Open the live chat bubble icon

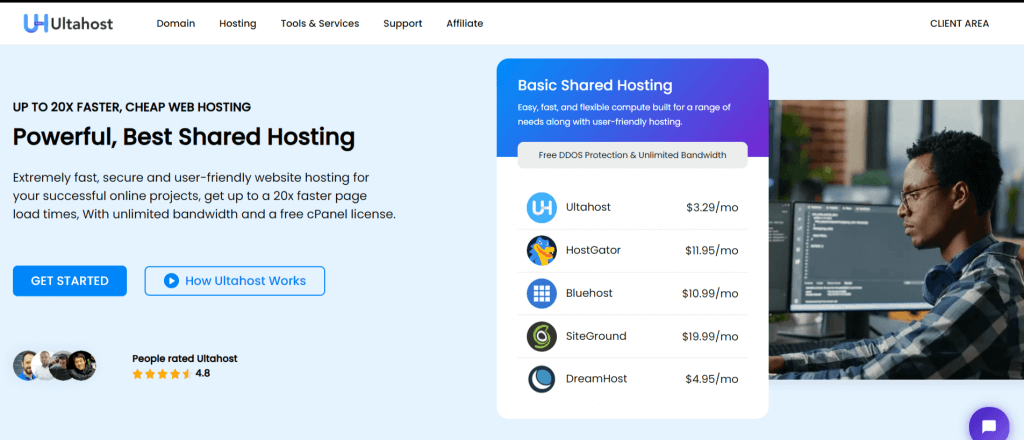[x=989, y=426]
